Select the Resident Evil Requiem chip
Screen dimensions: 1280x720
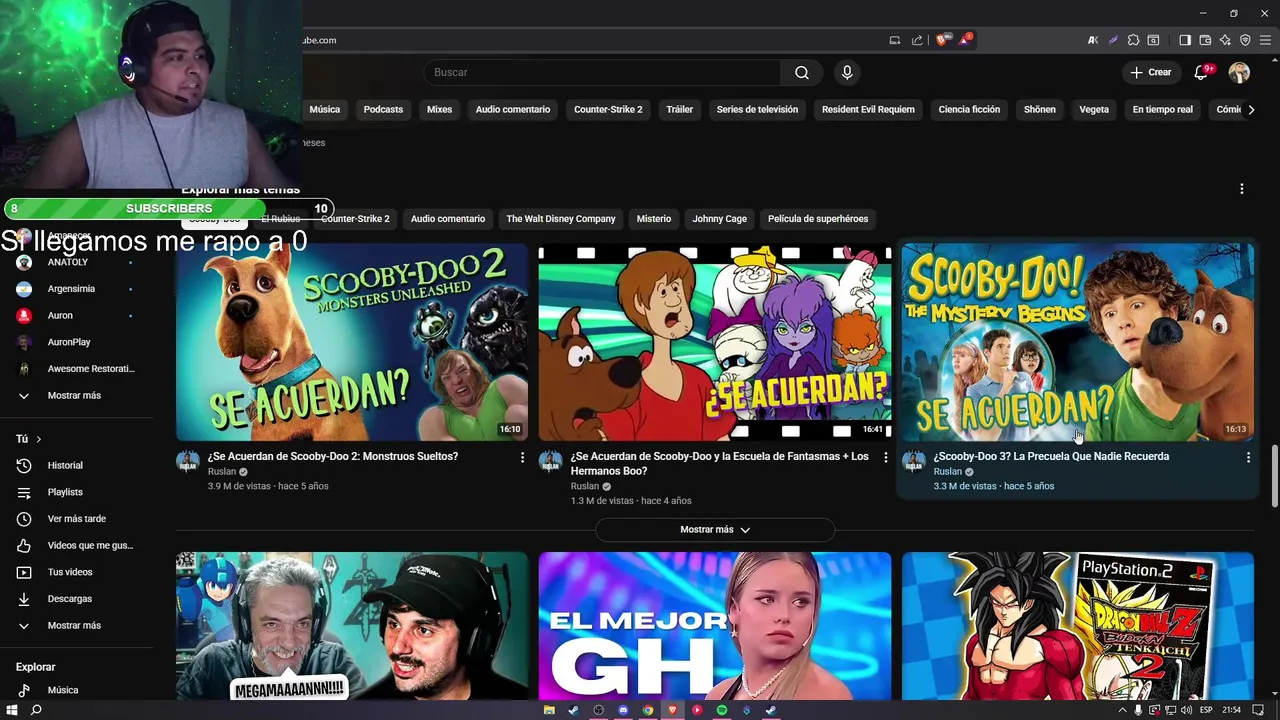click(868, 109)
